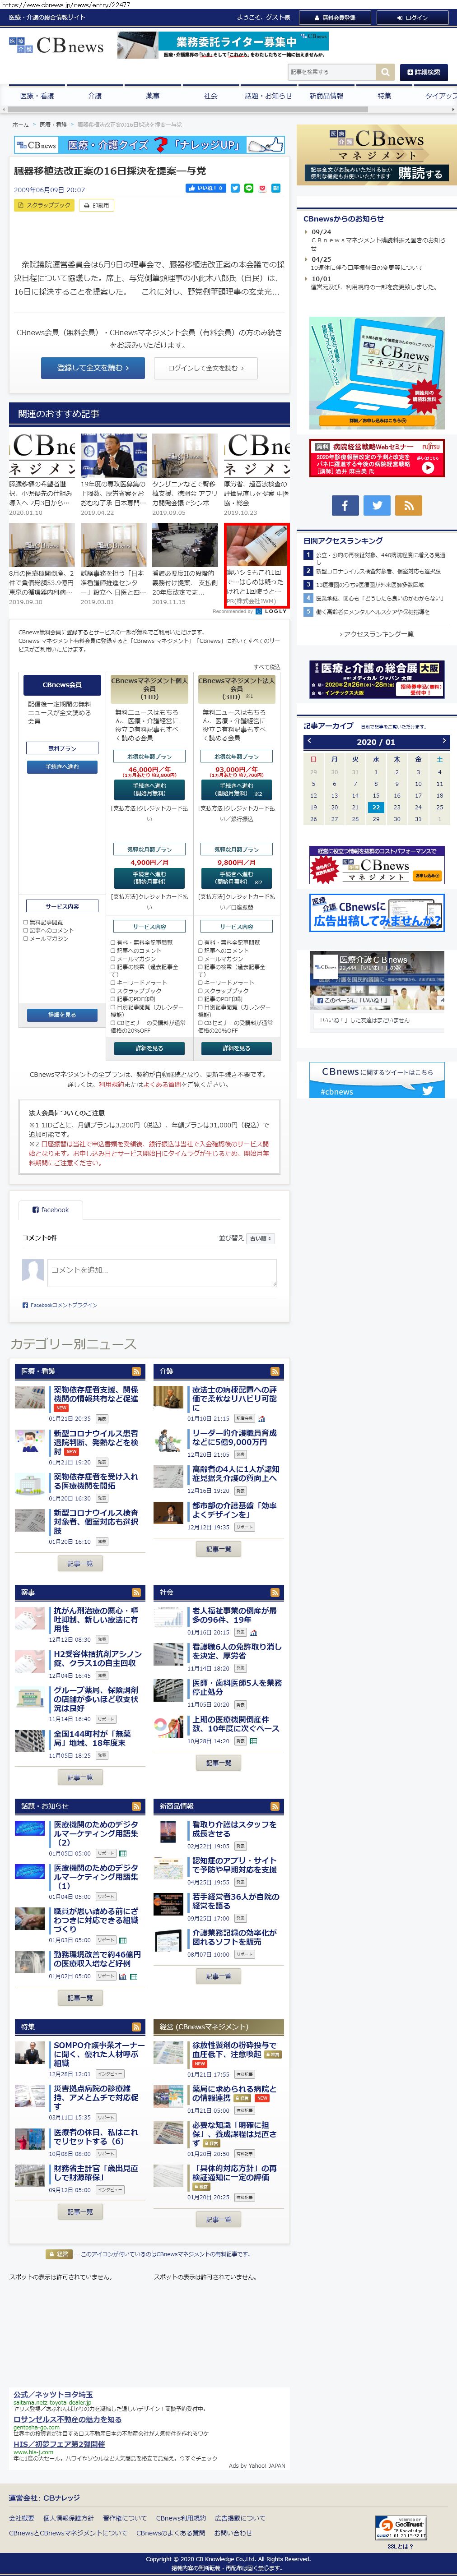Open the 社会 navigation tab
The image size is (457, 2576).
click(x=210, y=96)
